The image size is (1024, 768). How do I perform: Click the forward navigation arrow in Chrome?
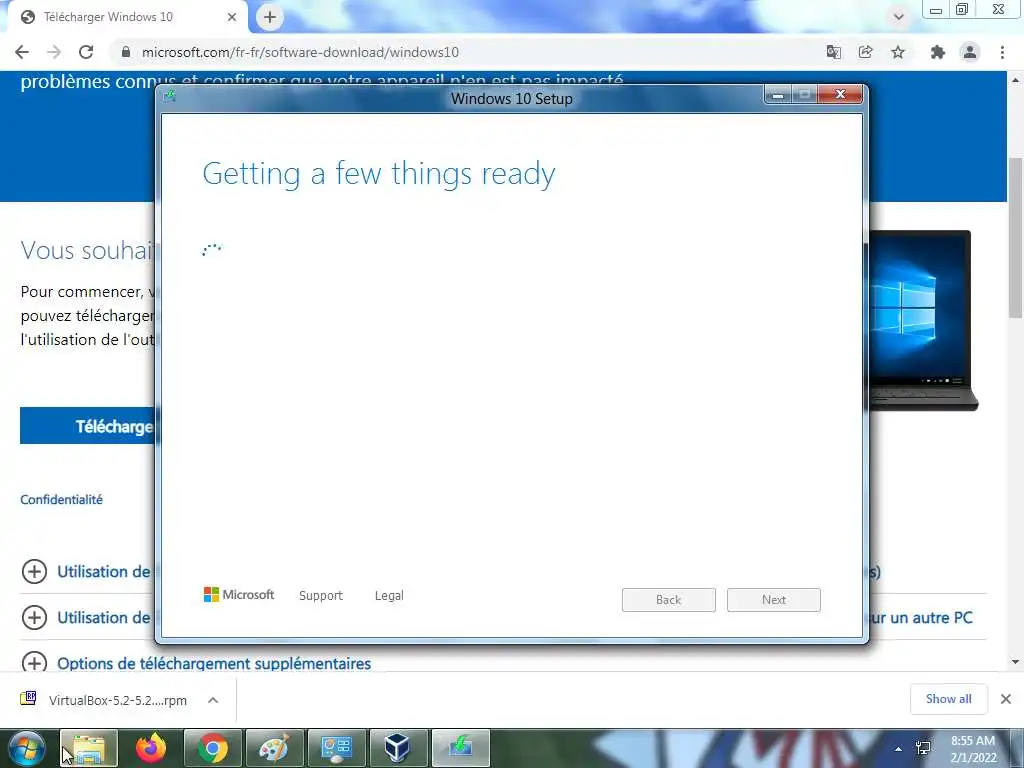click(x=54, y=52)
